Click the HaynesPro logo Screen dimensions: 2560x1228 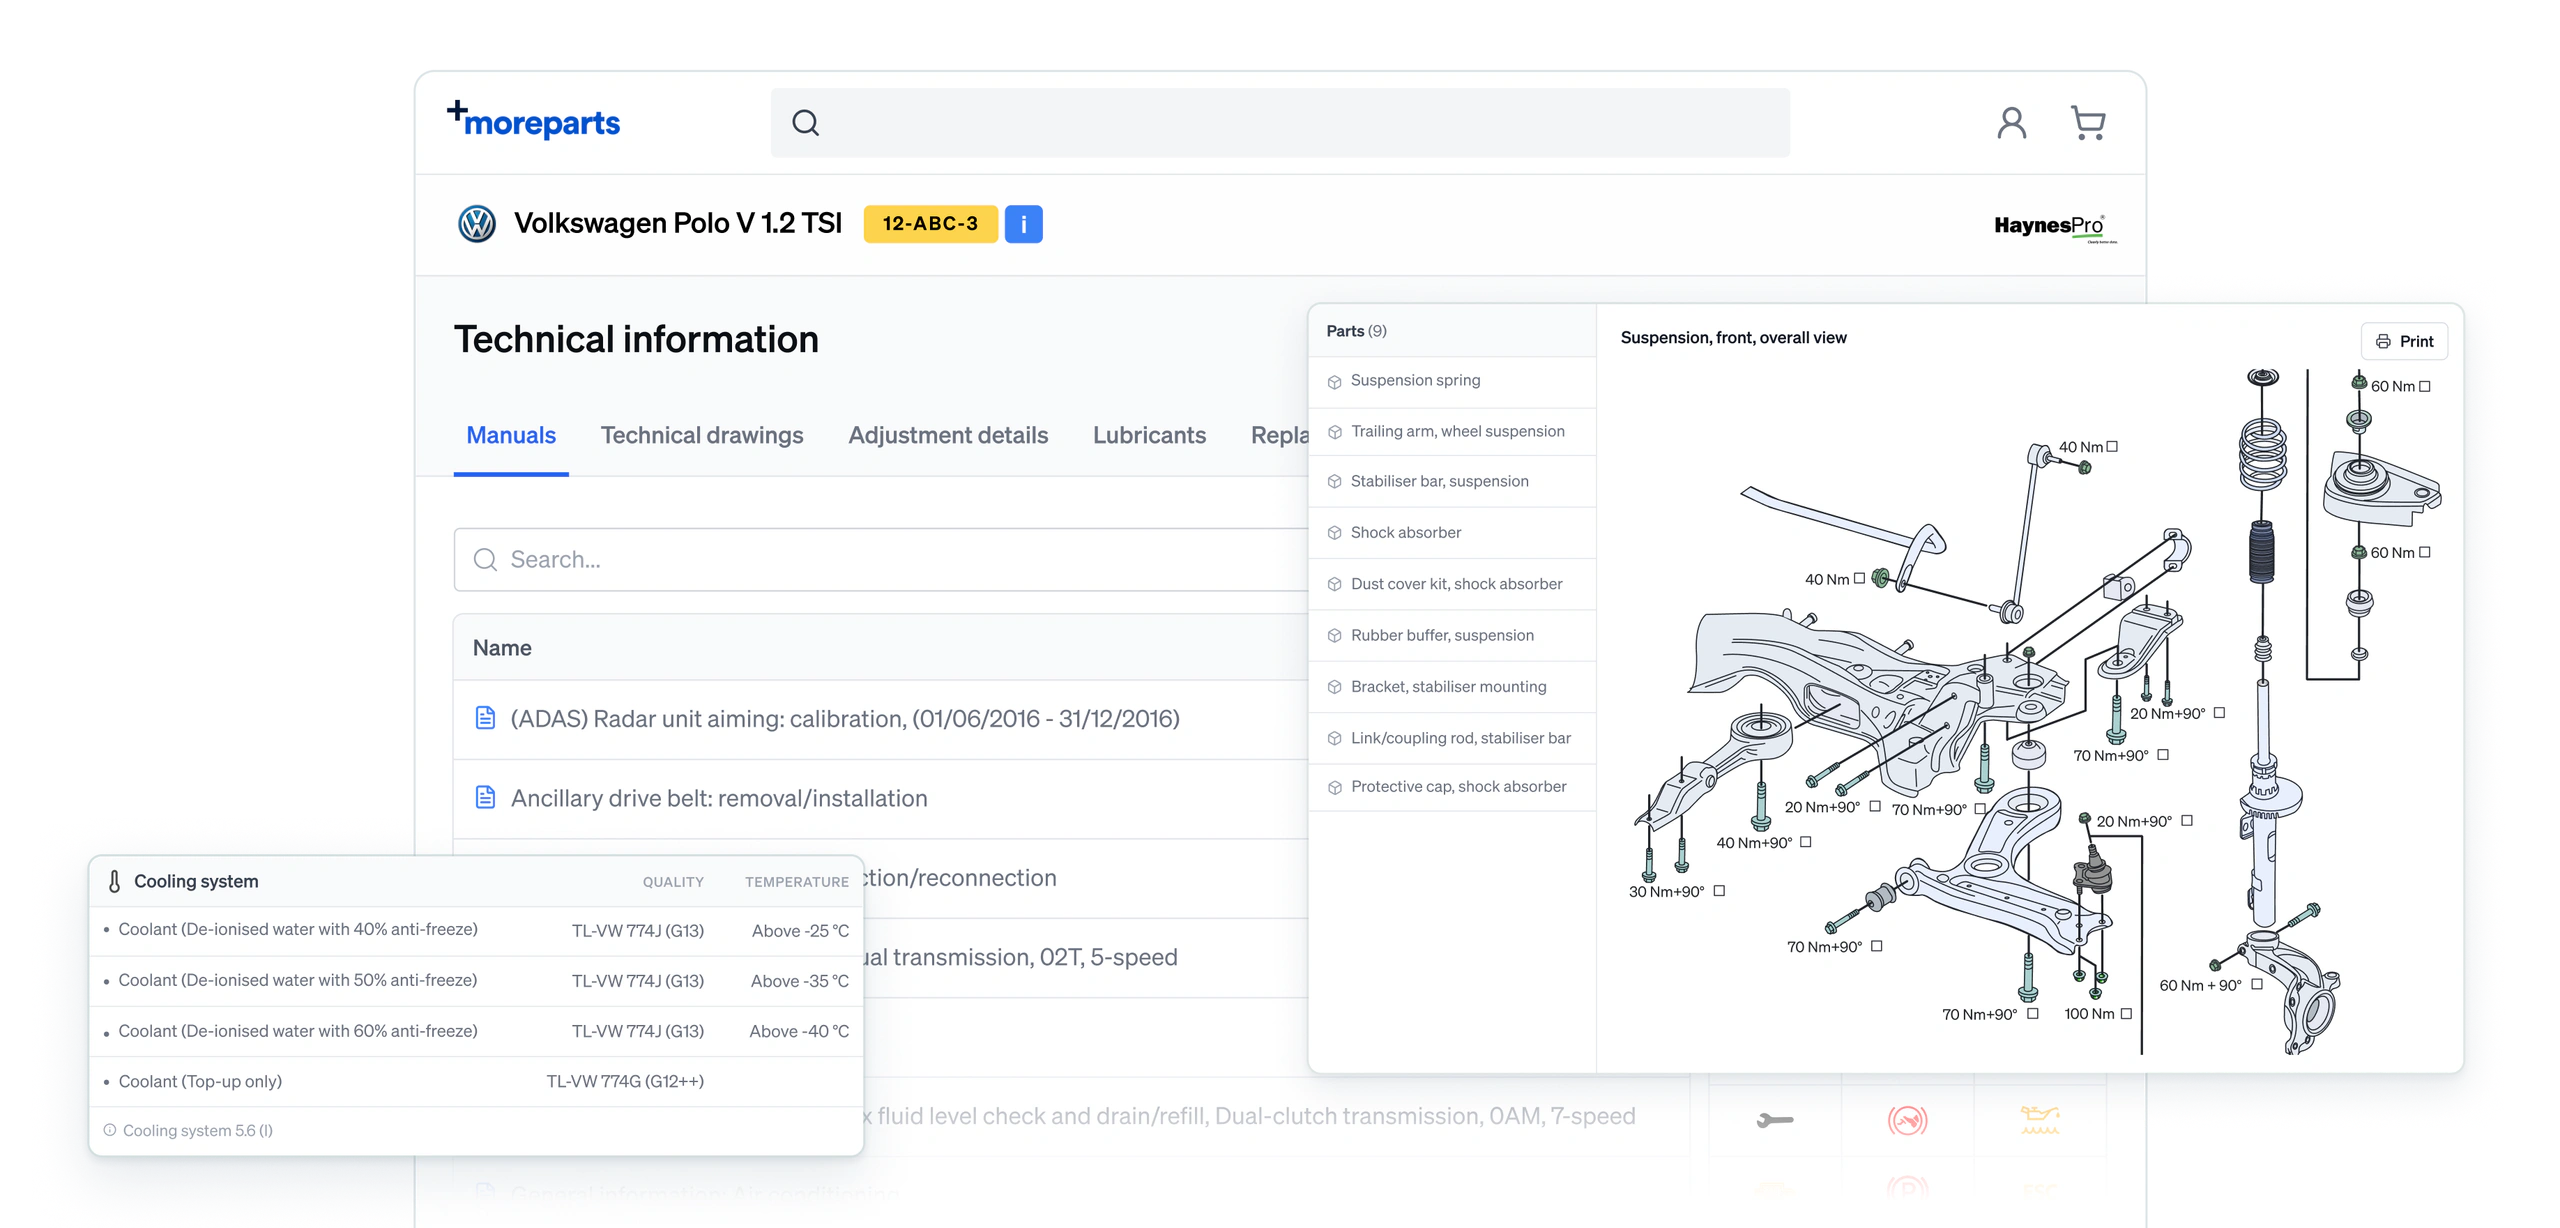[2055, 227]
